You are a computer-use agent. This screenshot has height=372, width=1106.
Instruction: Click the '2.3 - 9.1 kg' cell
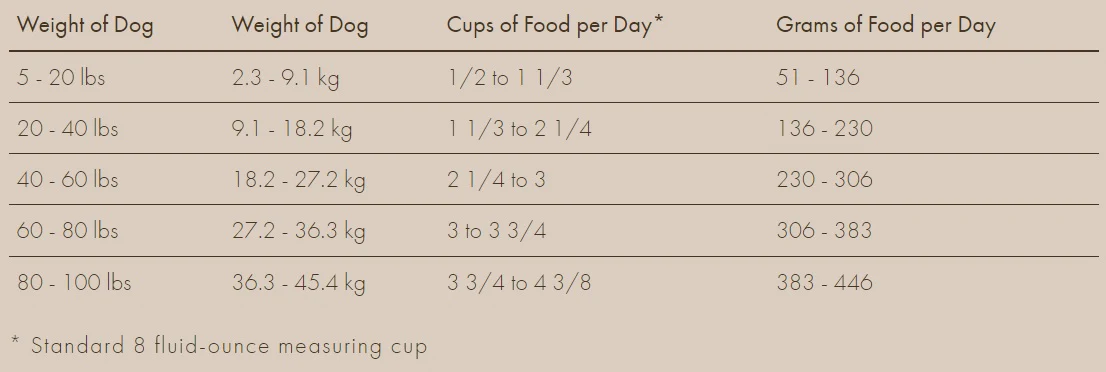pyautogui.click(x=286, y=77)
